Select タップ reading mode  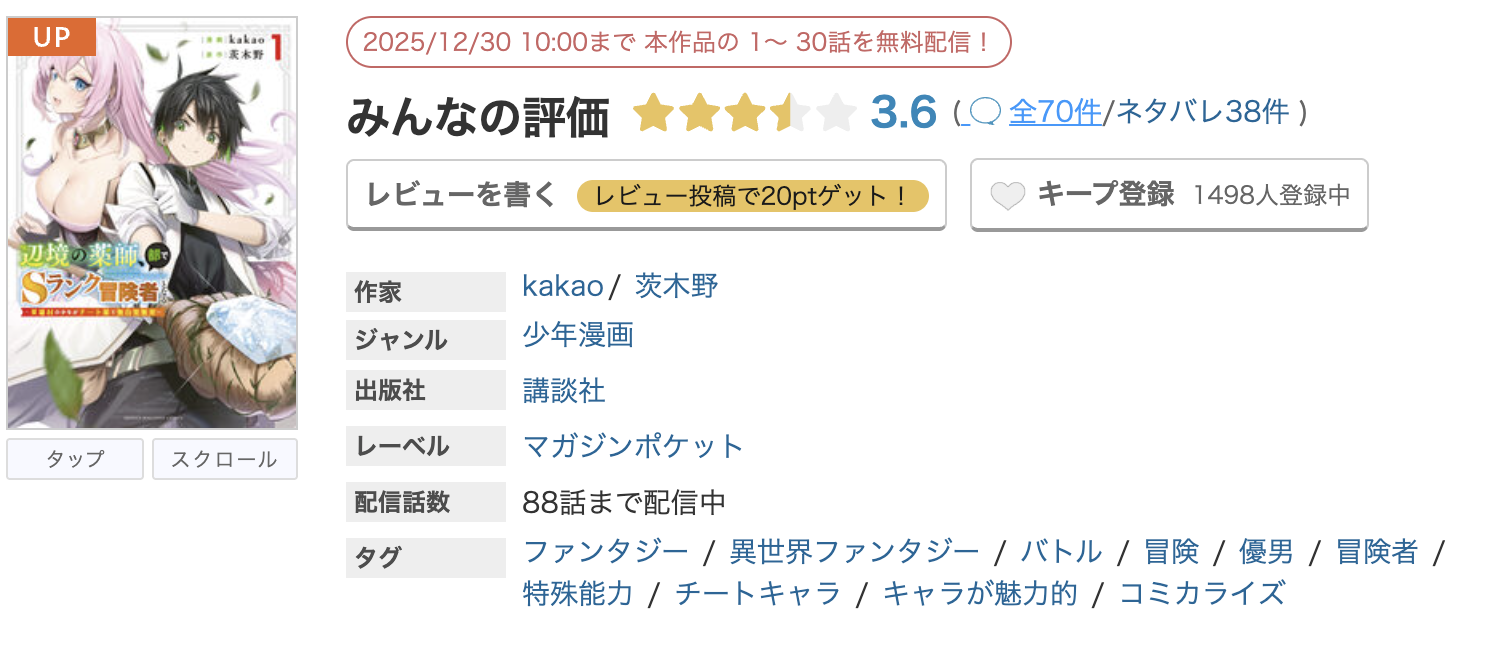pos(75,459)
